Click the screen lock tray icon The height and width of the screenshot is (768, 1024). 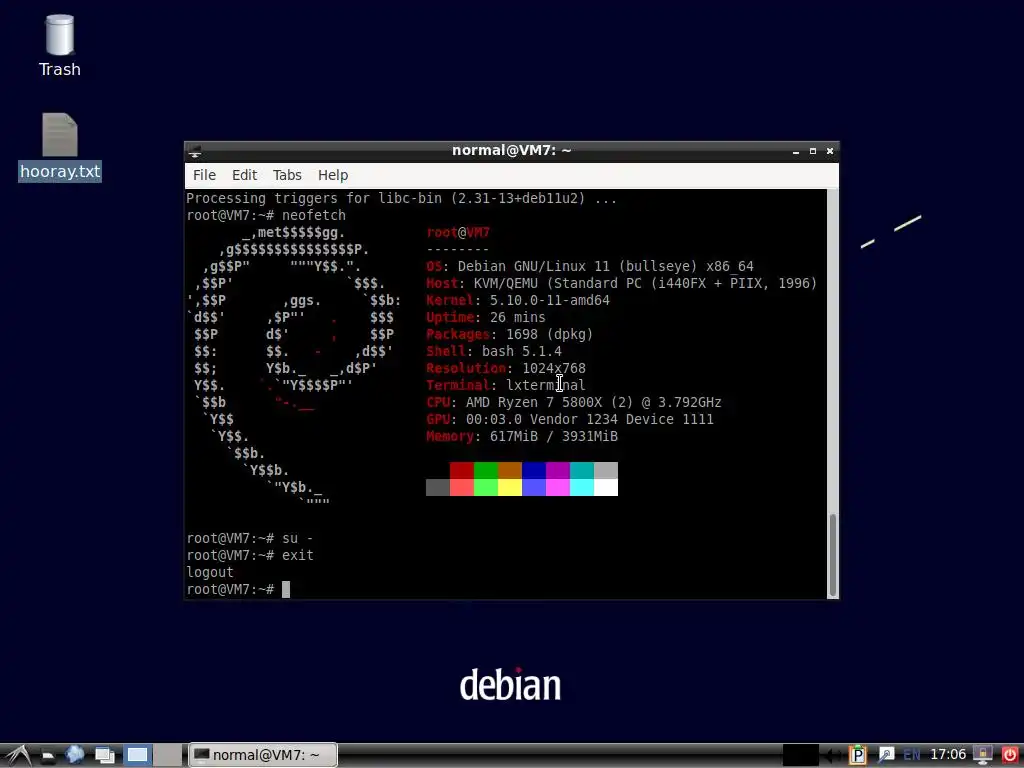tap(982, 755)
